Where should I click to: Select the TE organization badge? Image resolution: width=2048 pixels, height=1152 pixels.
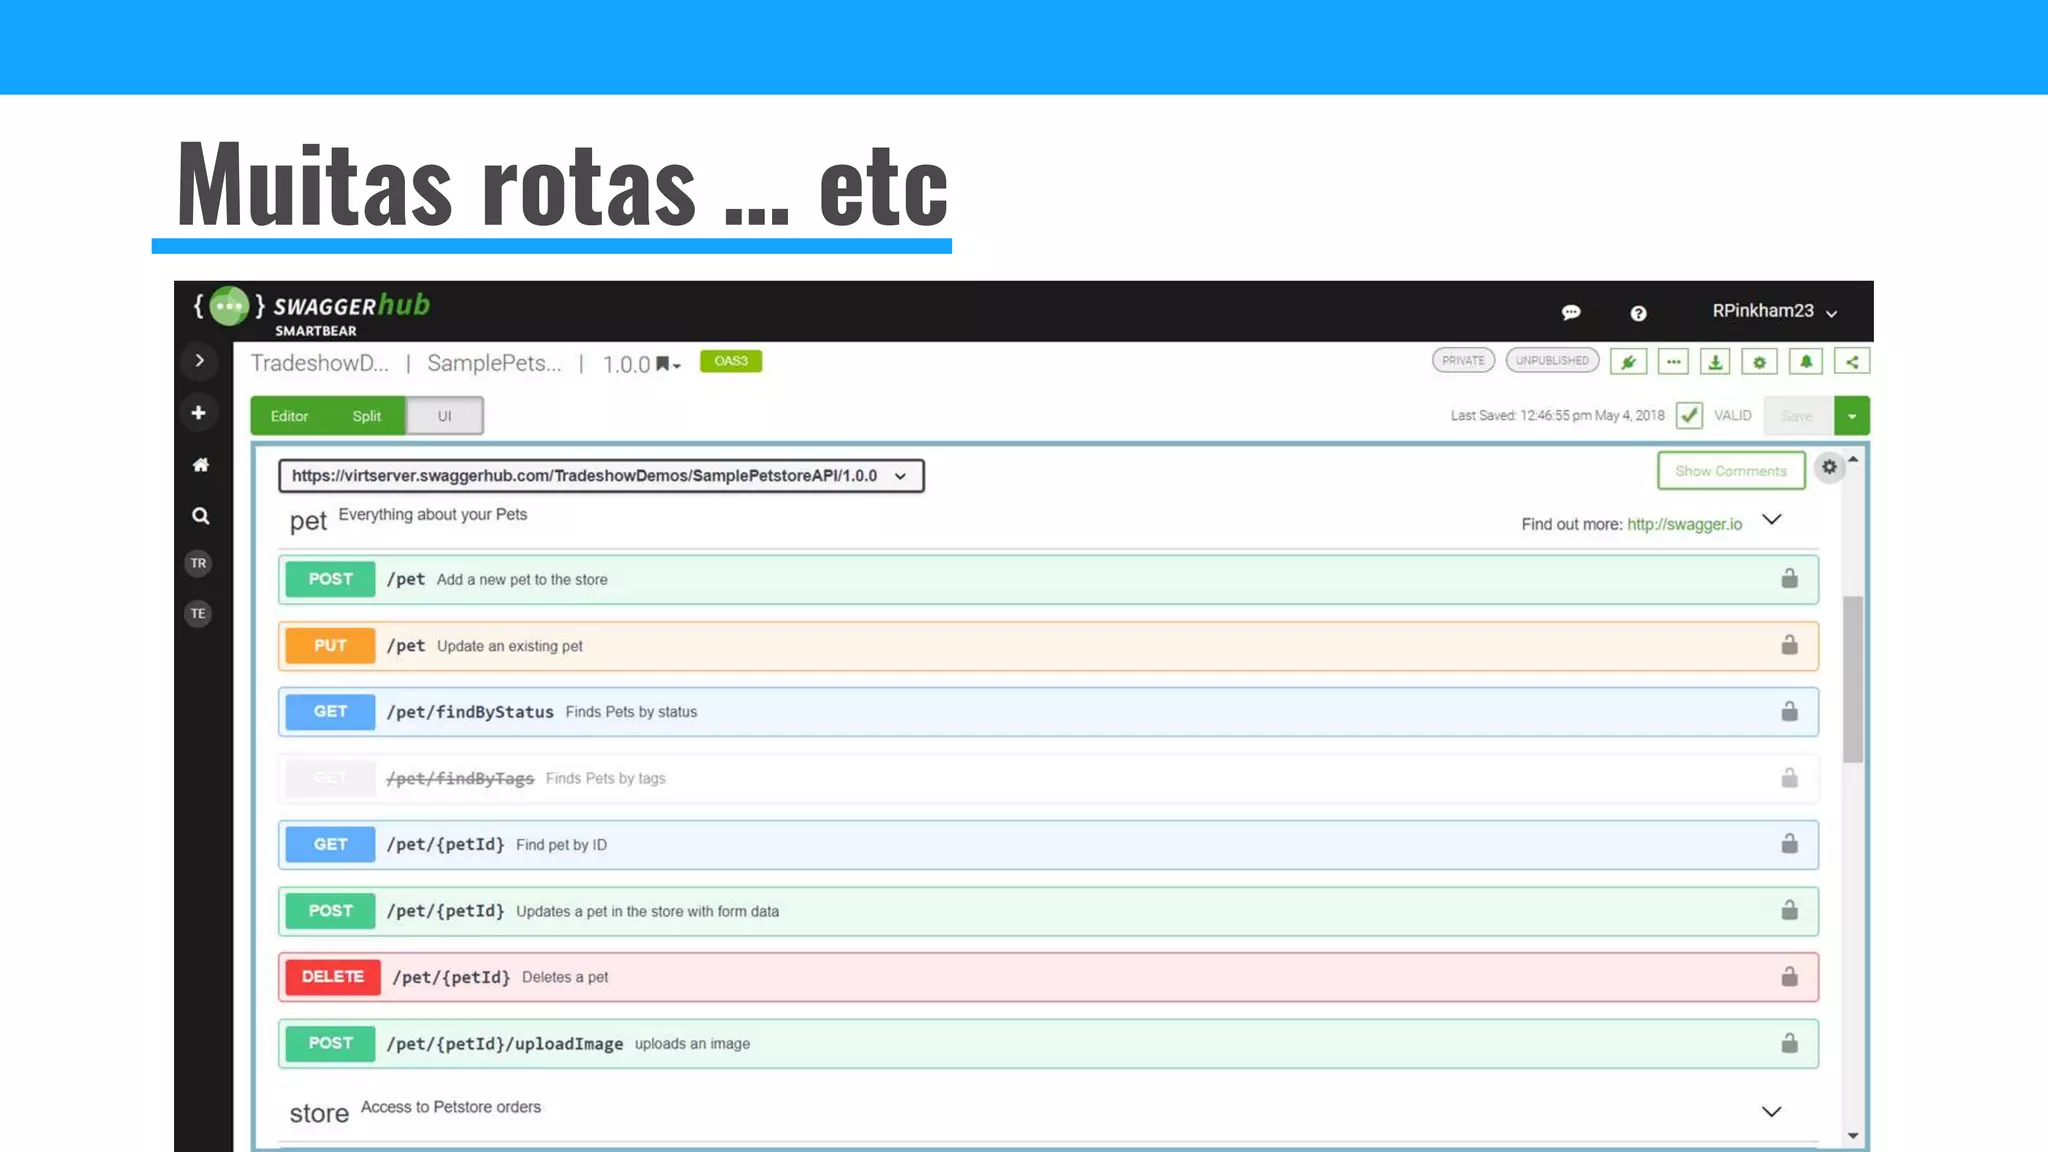click(198, 613)
